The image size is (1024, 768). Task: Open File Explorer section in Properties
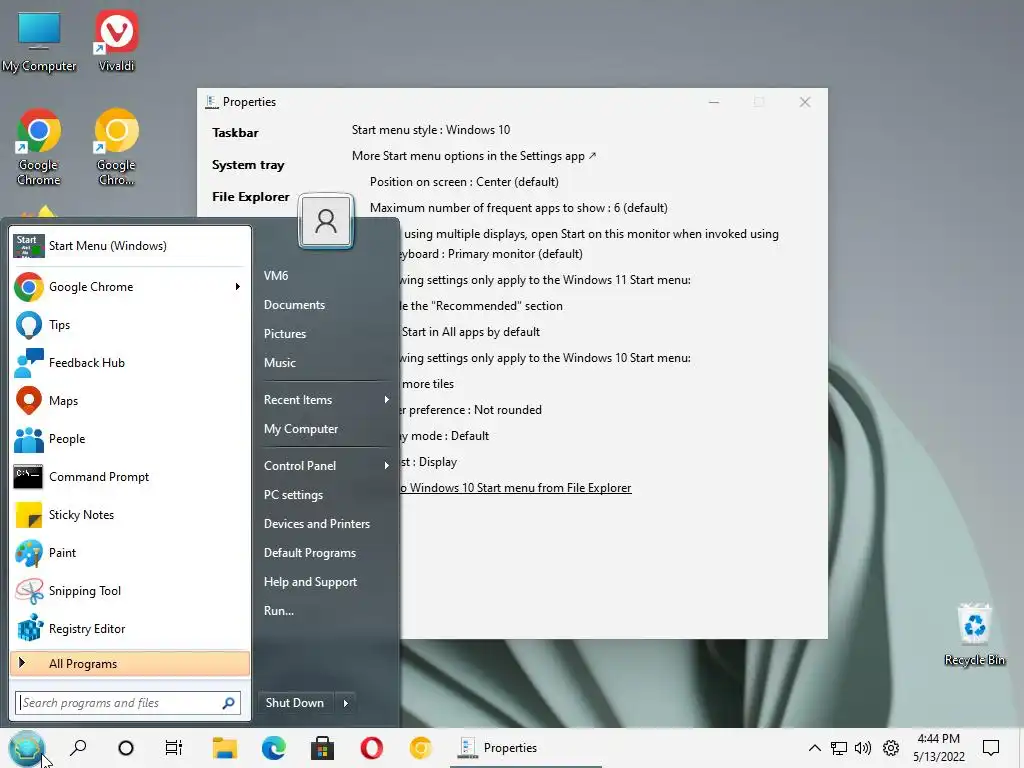pyautogui.click(x=250, y=197)
